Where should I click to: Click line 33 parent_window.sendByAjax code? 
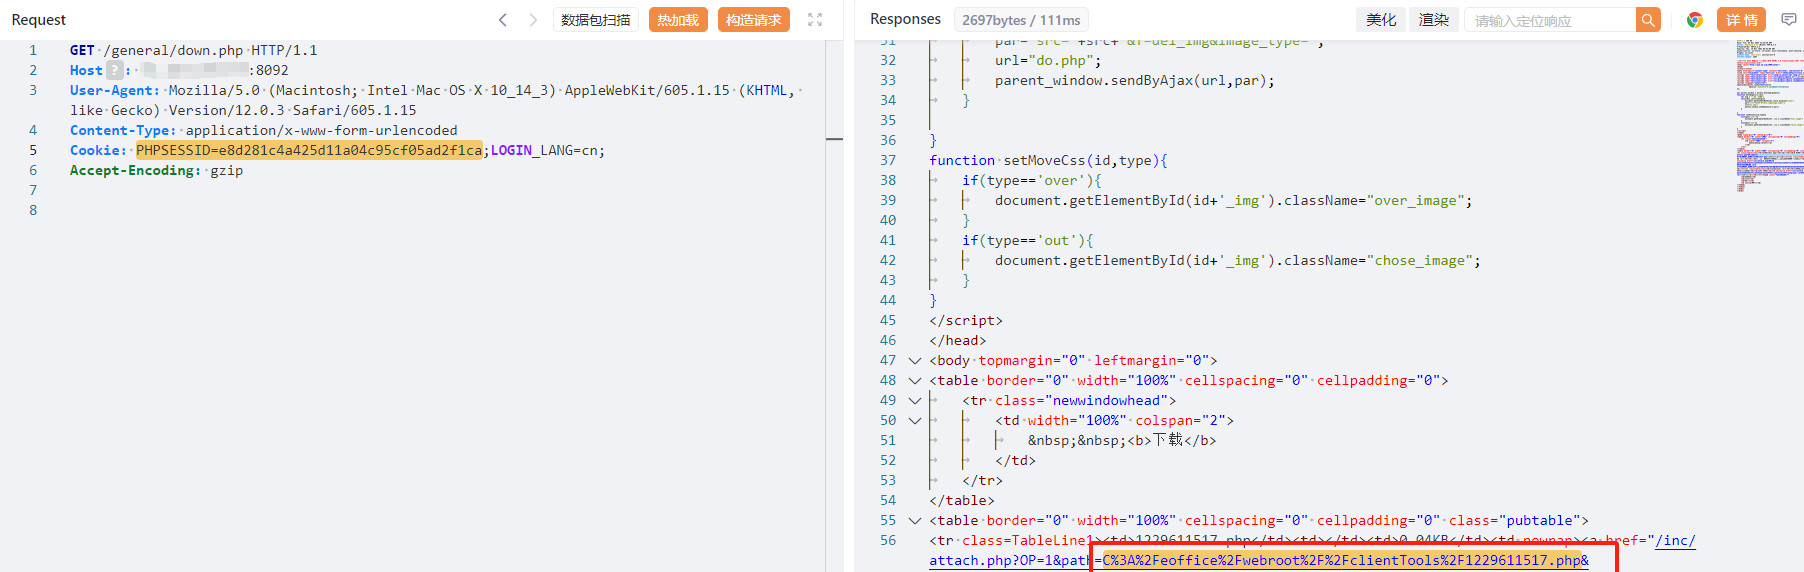click(x=1134, y=80)
